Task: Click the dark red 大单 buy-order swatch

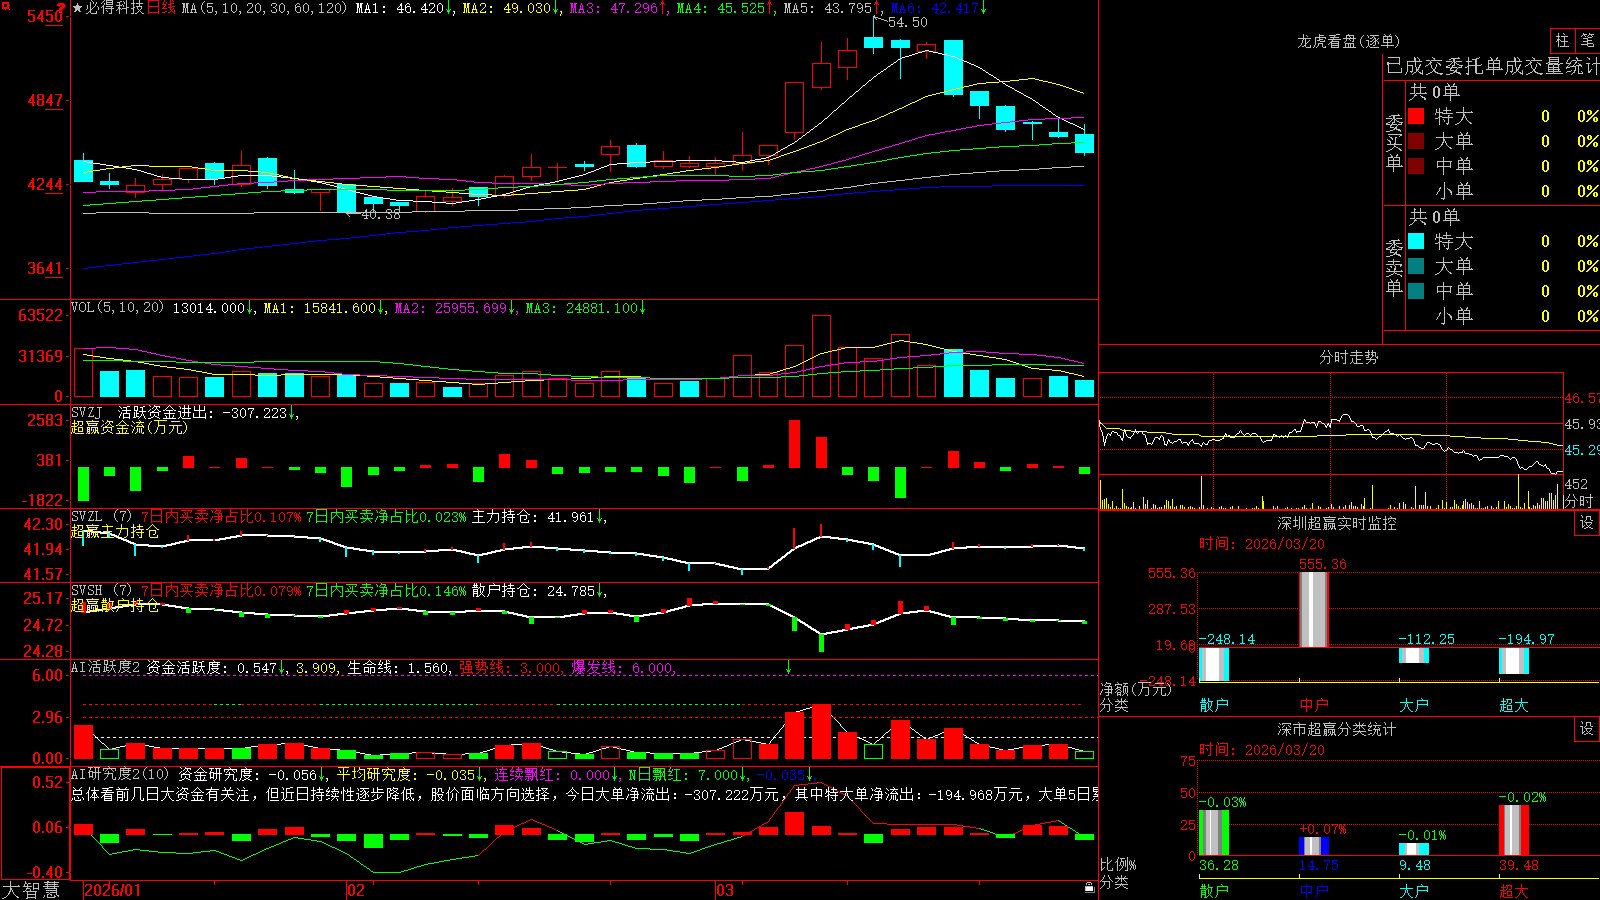Action: [1416, 141]
